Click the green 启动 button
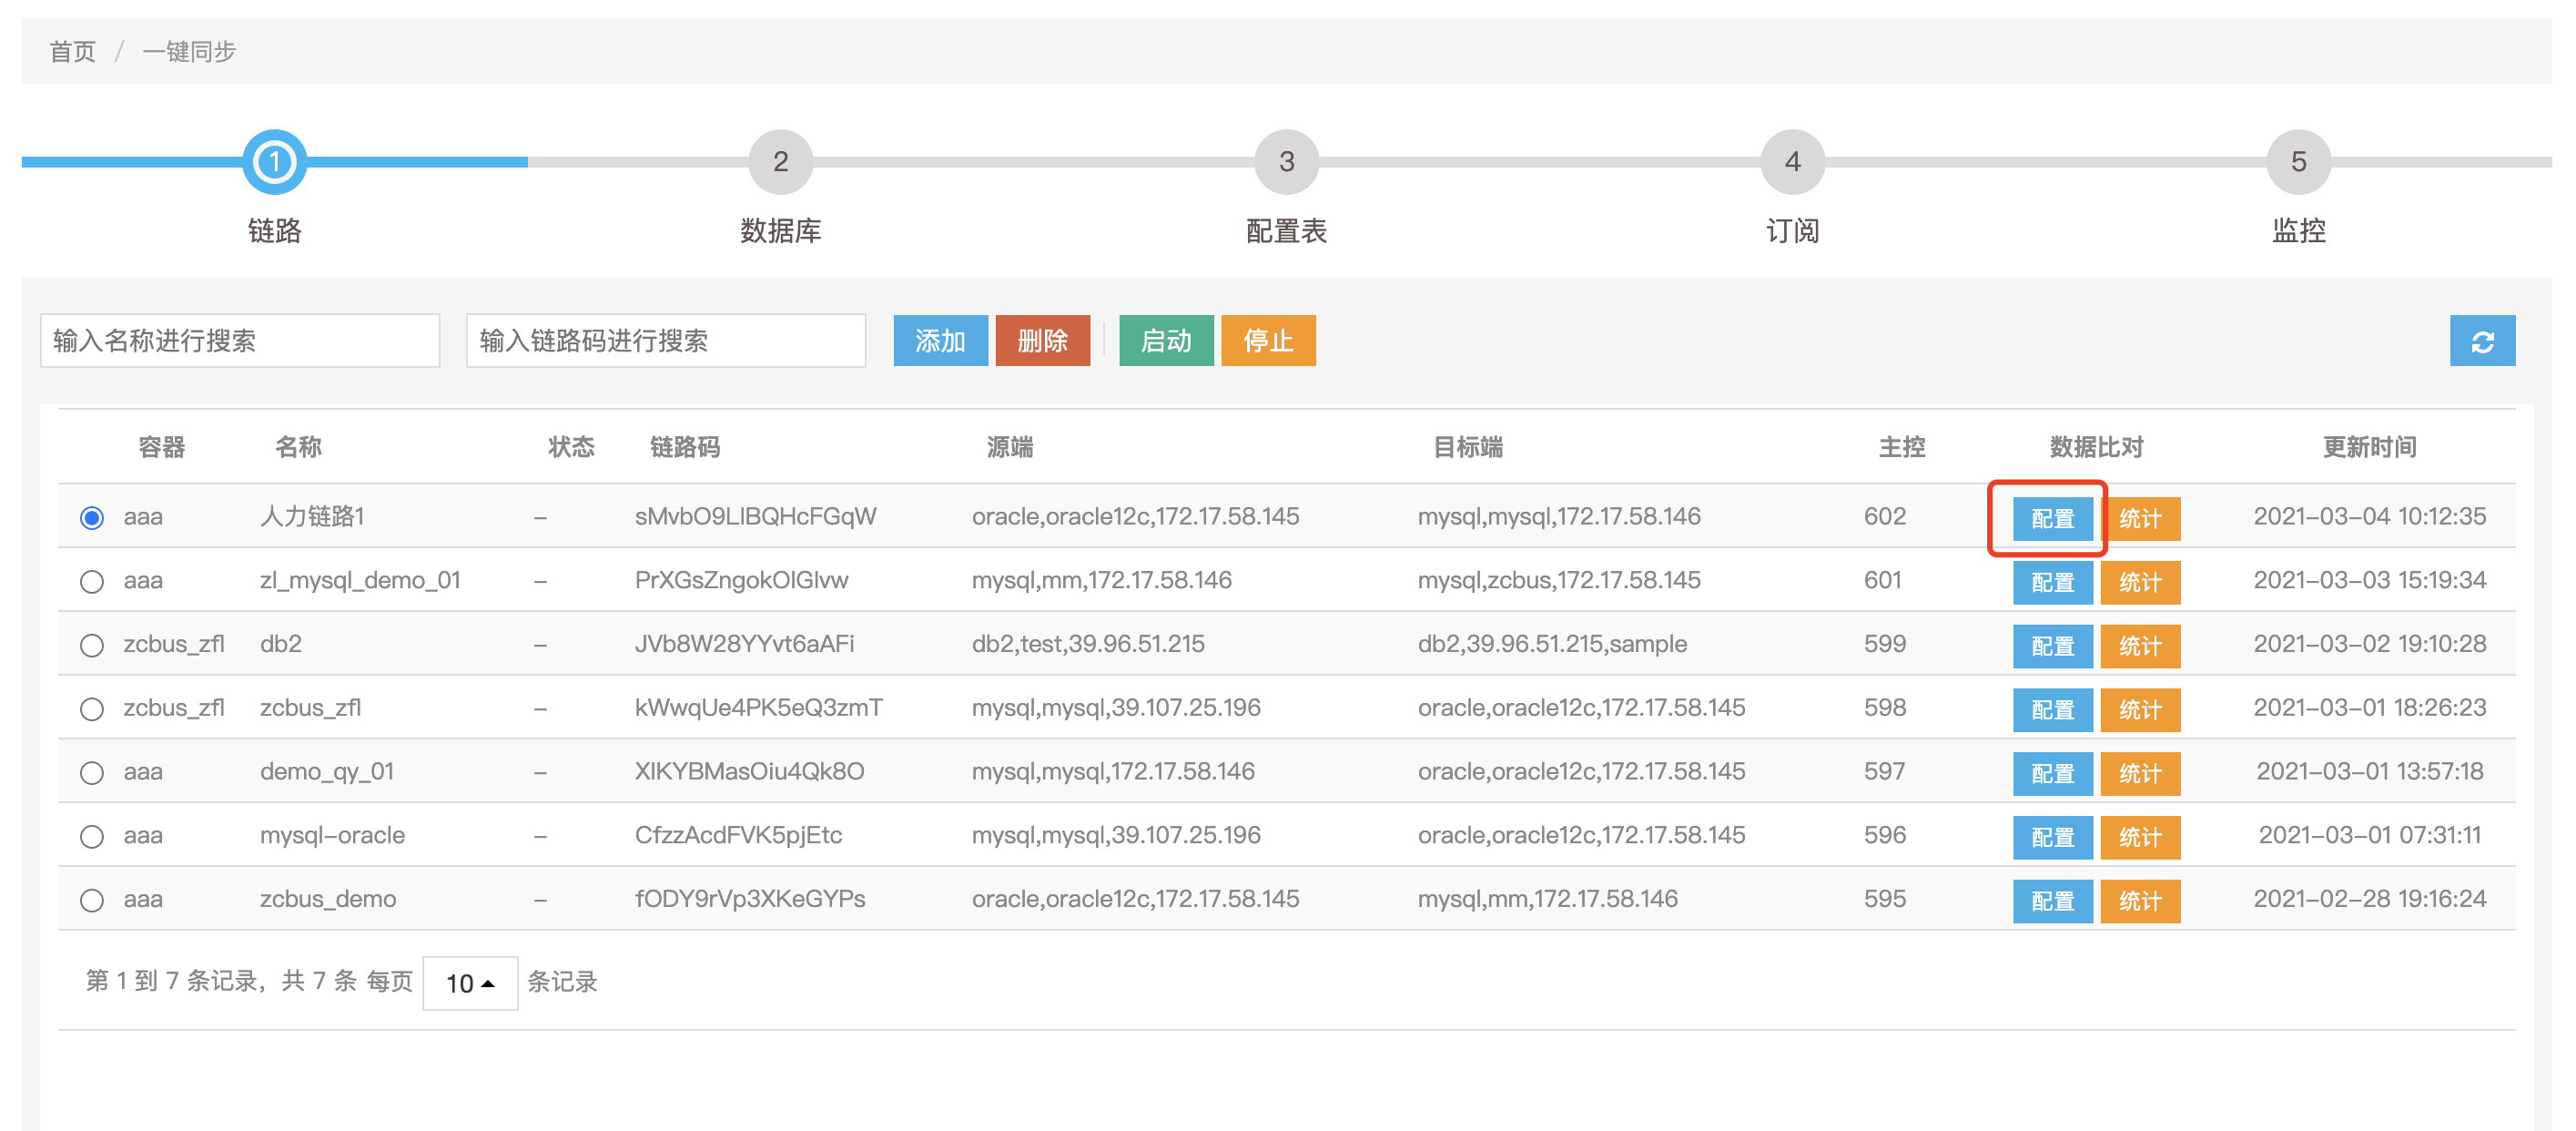The height and width of the screenshot is (1131, 2576). tap(1165, 342)
